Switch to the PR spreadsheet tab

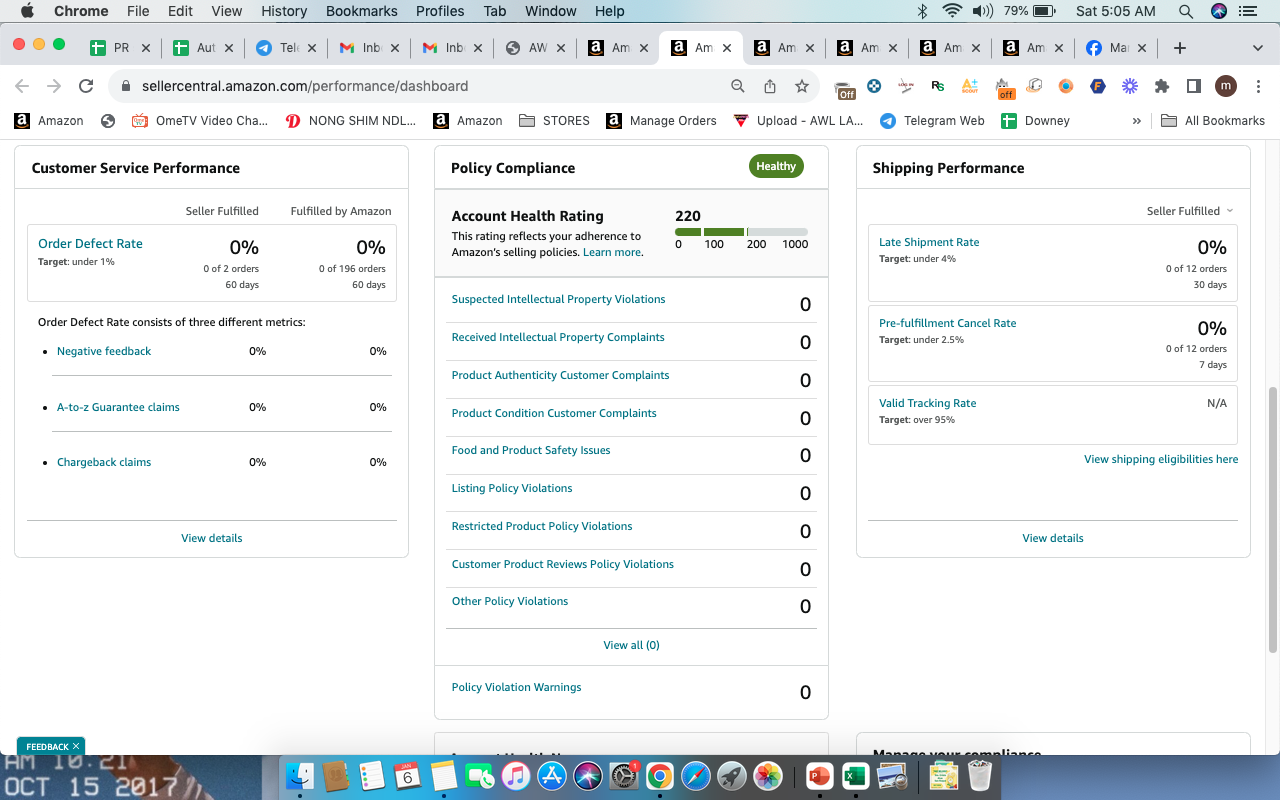click(120, 48)
